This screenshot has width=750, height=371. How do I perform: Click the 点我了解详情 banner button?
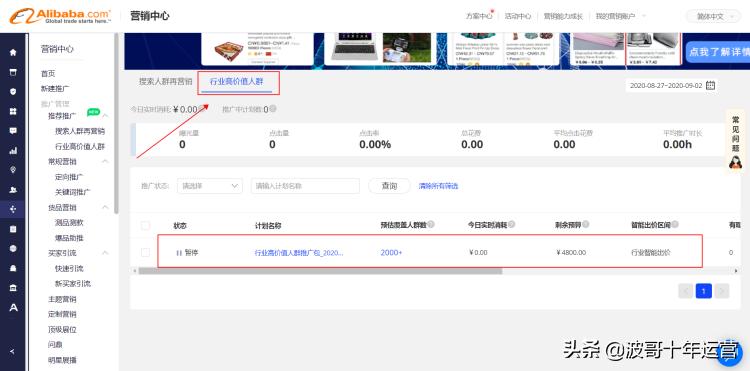click(x=717, y=52)
